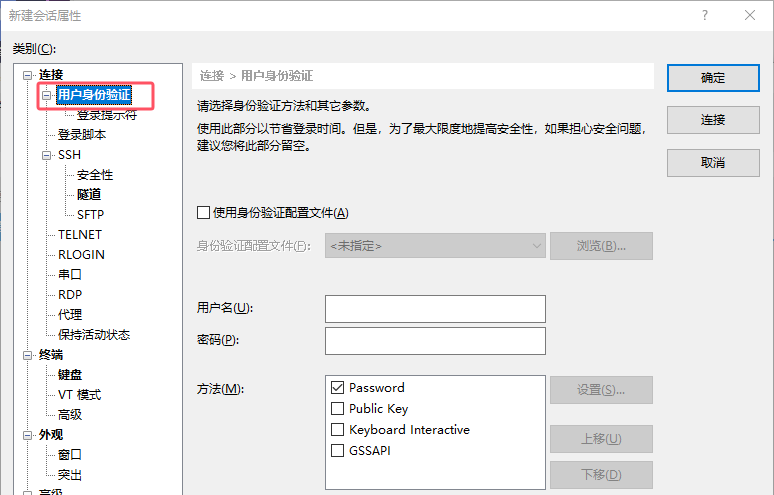Enable 使用身份验证配置文件 checkbox
This screenshot has height=495, width=774.
coord(204,212)
